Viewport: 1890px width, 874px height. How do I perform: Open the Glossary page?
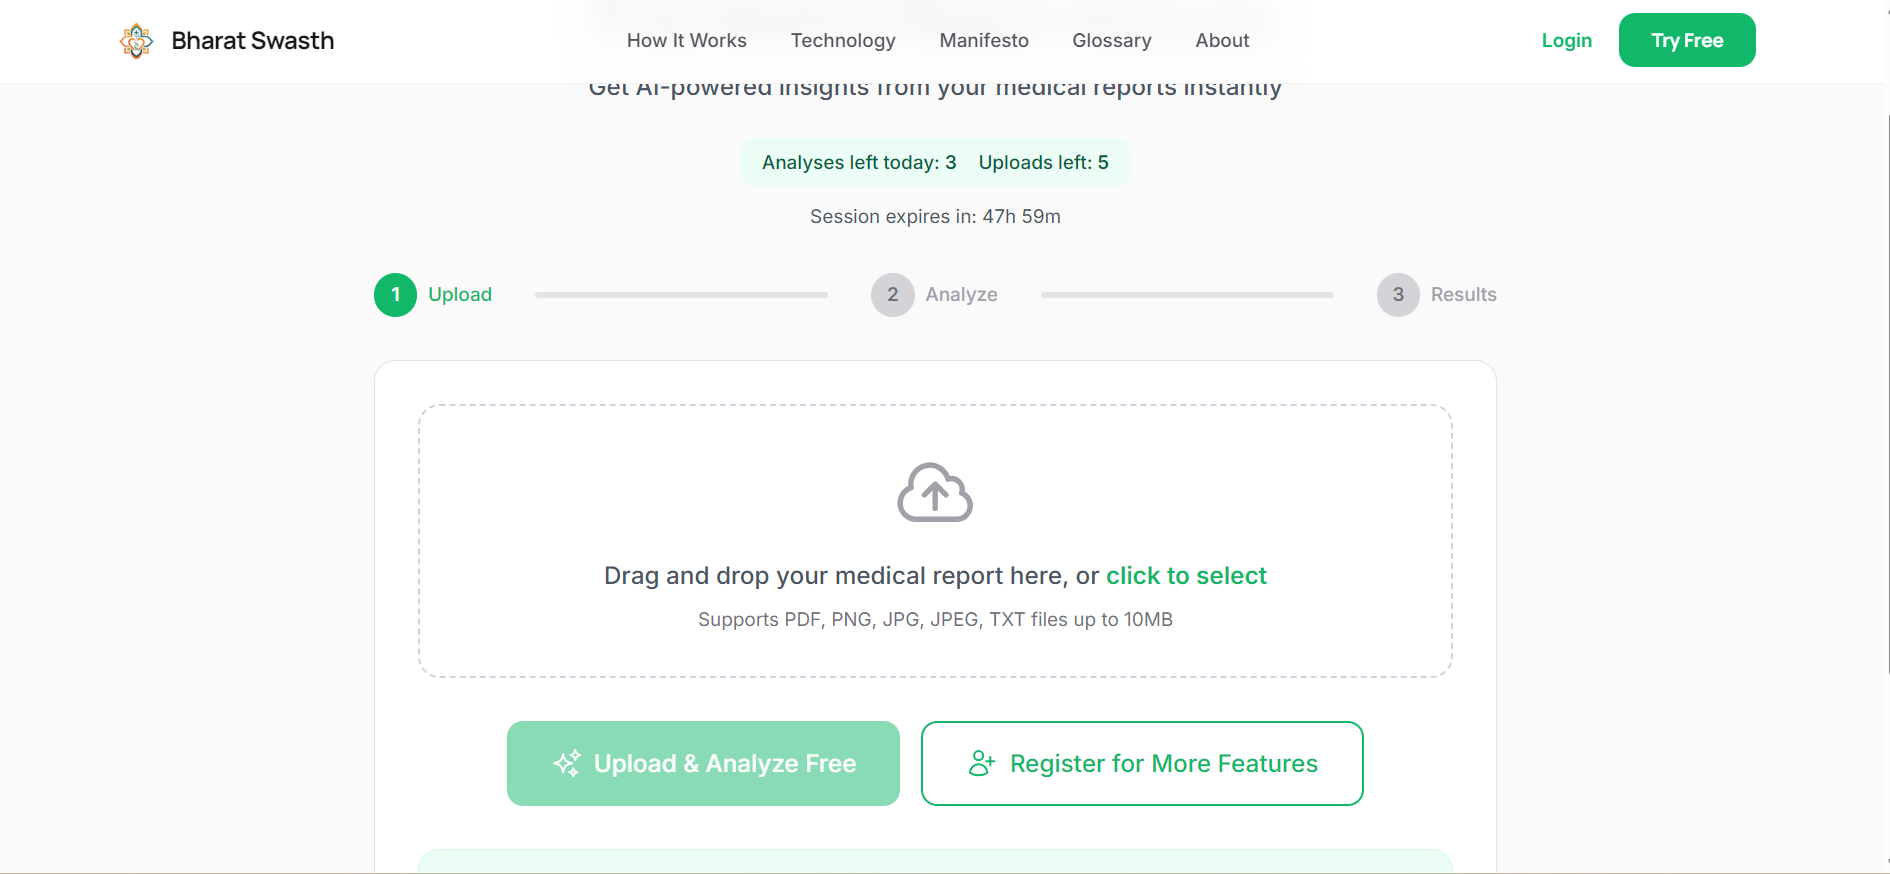1111,41
